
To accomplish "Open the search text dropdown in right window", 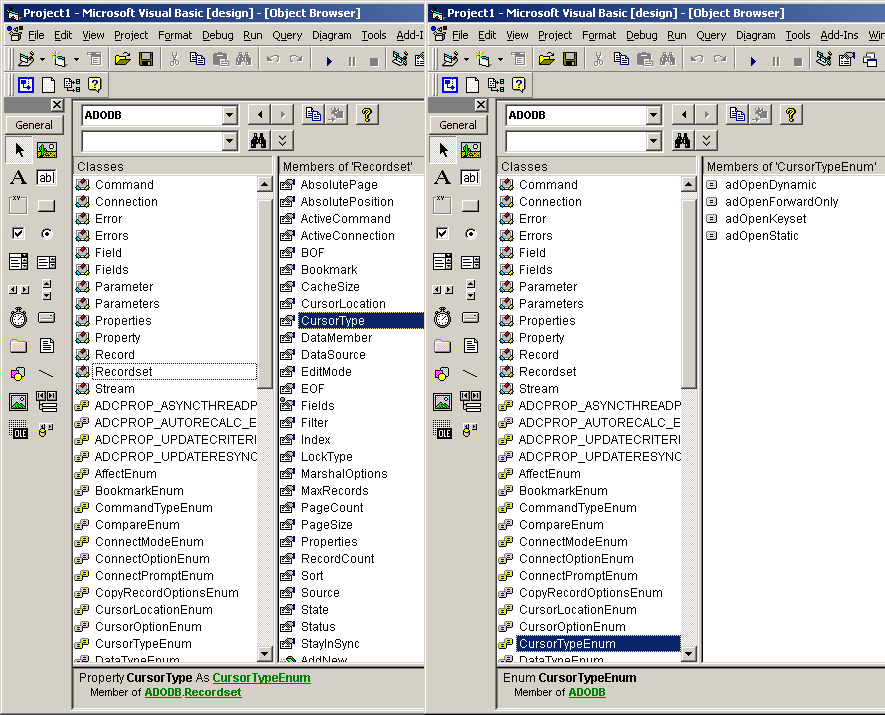I will pyautogui.click(x=653, y=141).
